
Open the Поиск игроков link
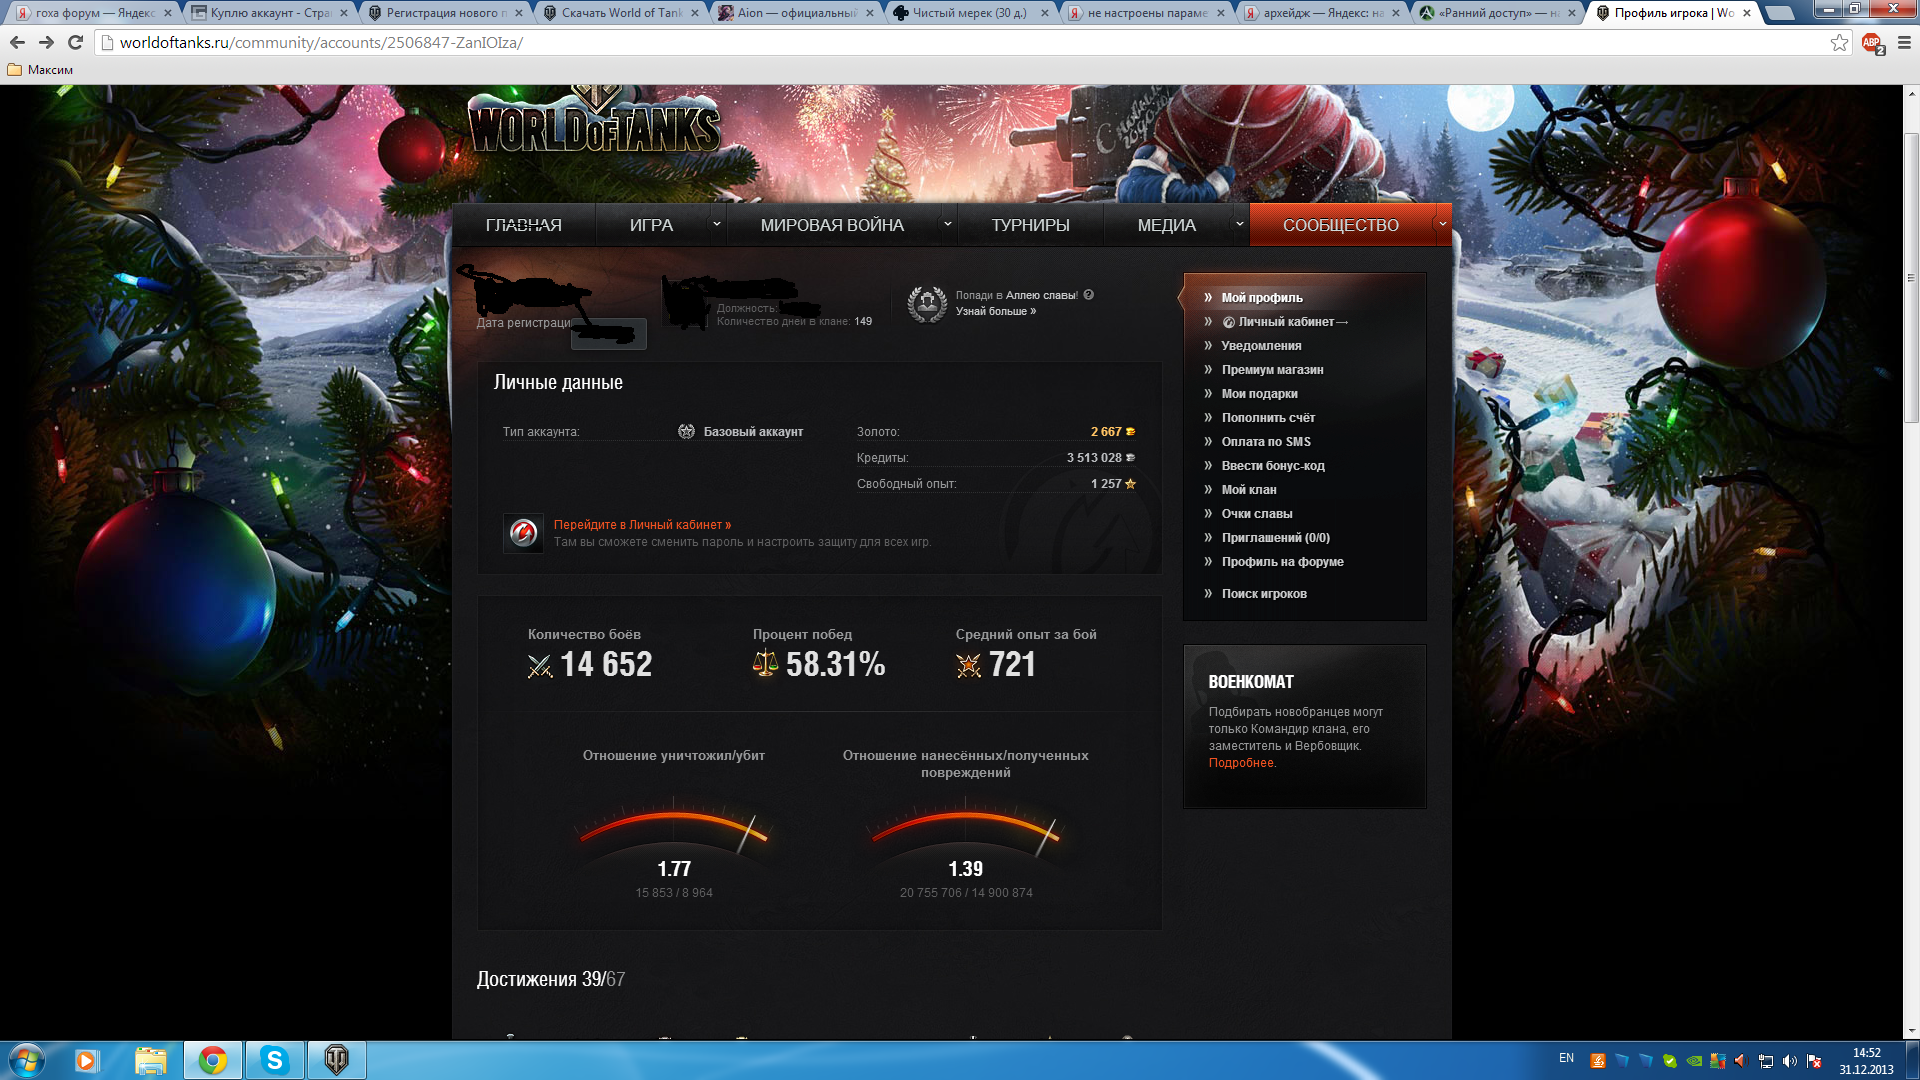click(x=1264, y=594)
